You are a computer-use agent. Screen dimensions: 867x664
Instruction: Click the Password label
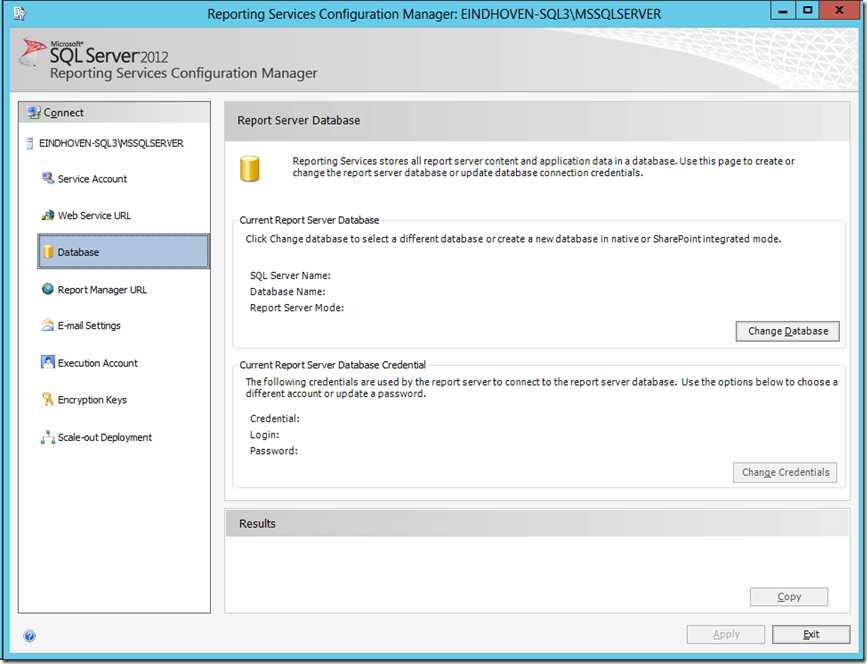coord(274,451)
